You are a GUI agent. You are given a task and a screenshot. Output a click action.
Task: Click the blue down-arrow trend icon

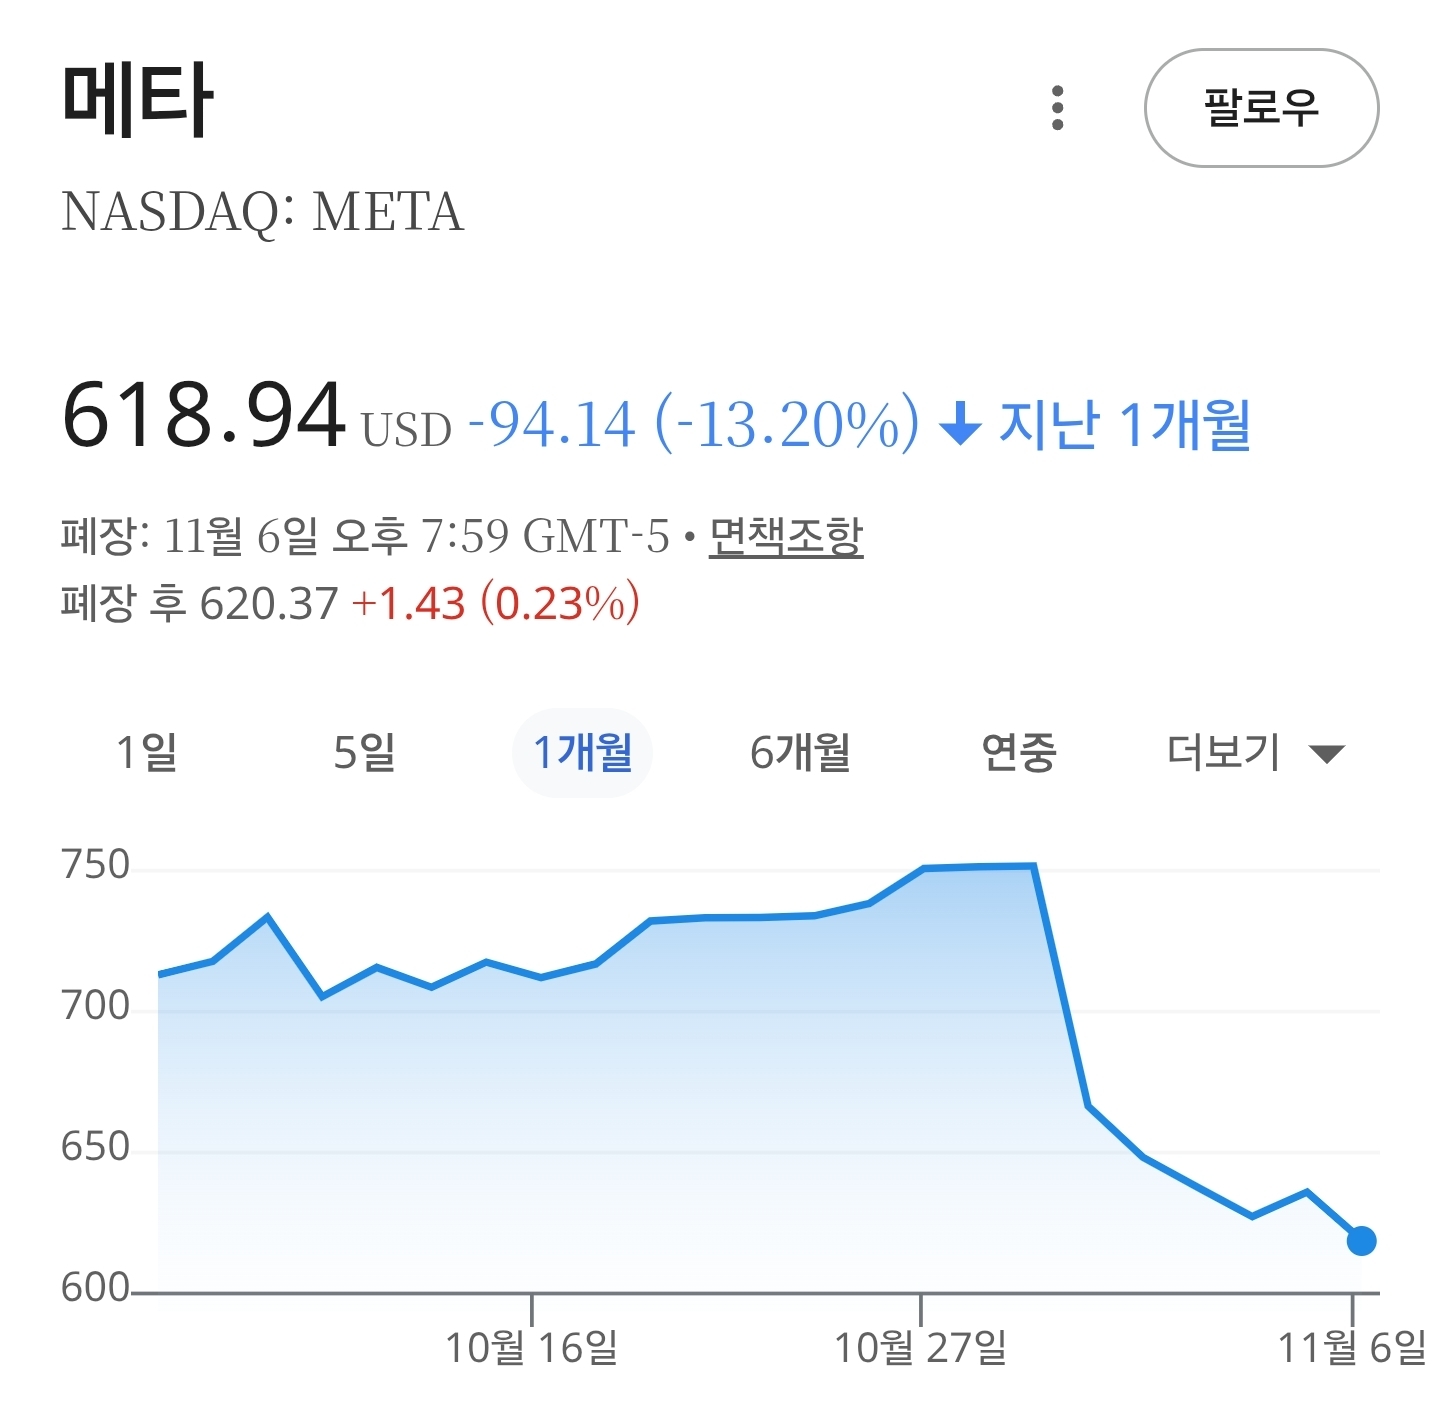coord(960,423)
